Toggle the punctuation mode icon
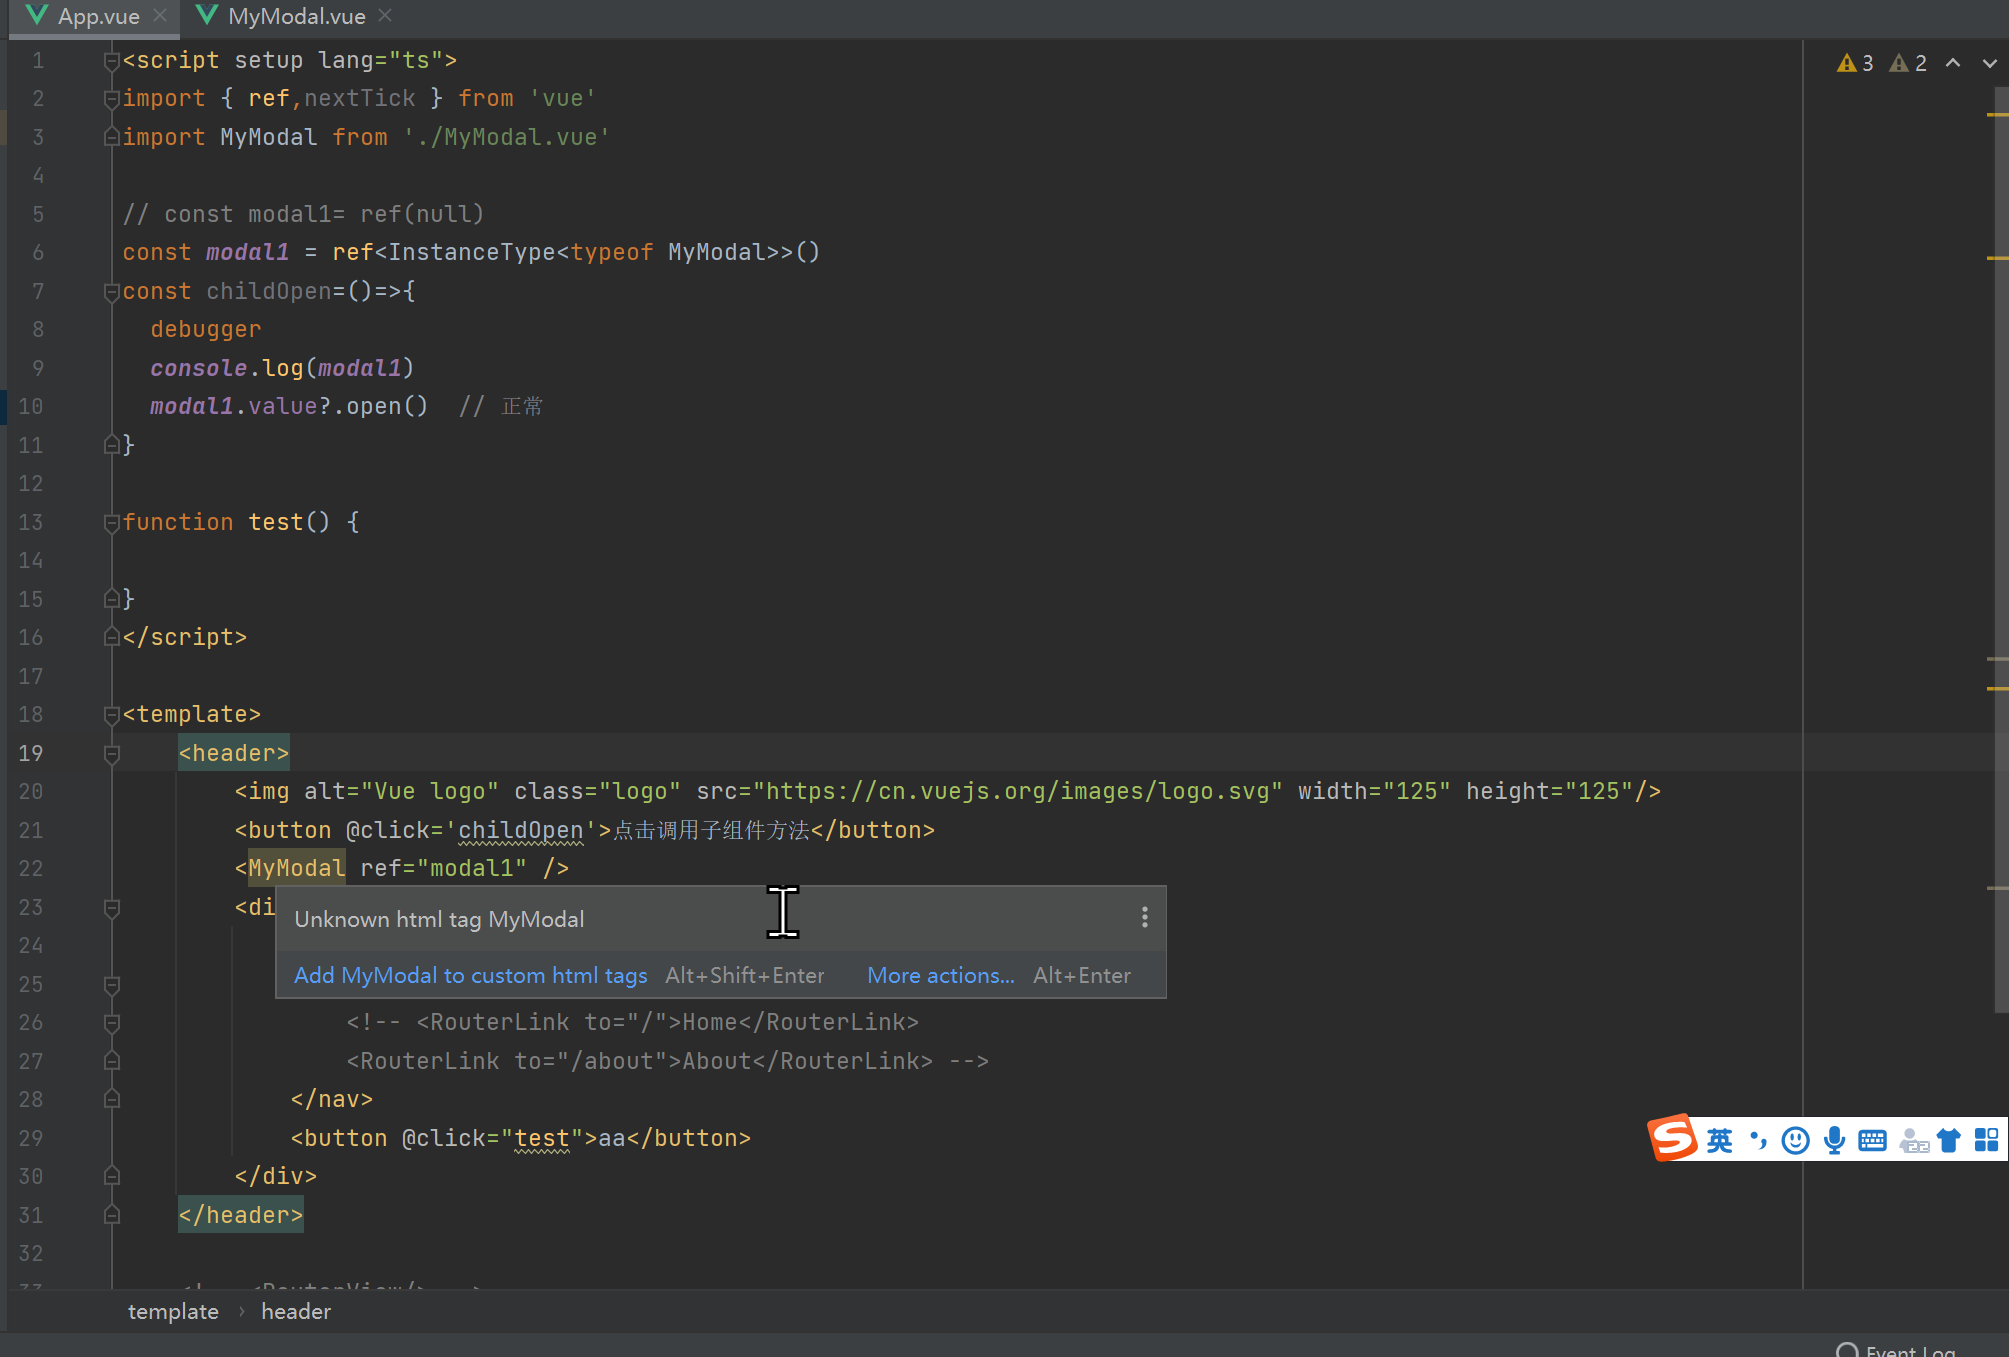2009x1357 pixels. click(1757, 1140)
